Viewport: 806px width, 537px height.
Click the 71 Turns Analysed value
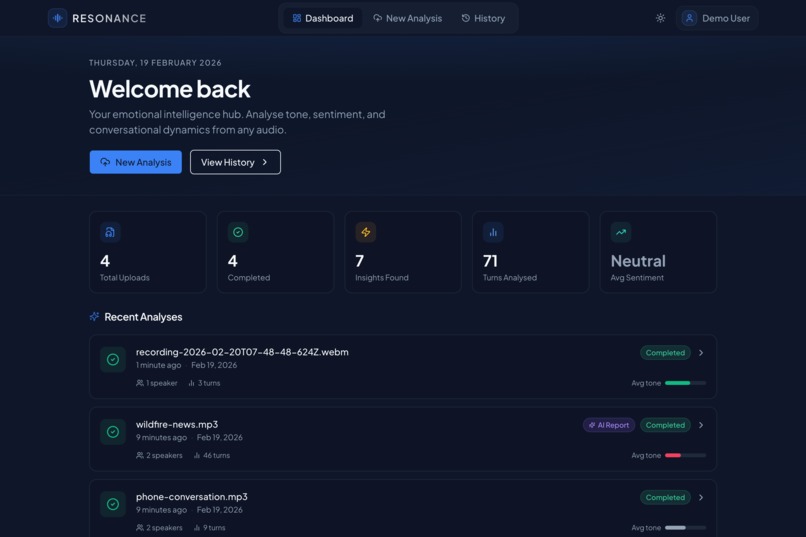490,261
